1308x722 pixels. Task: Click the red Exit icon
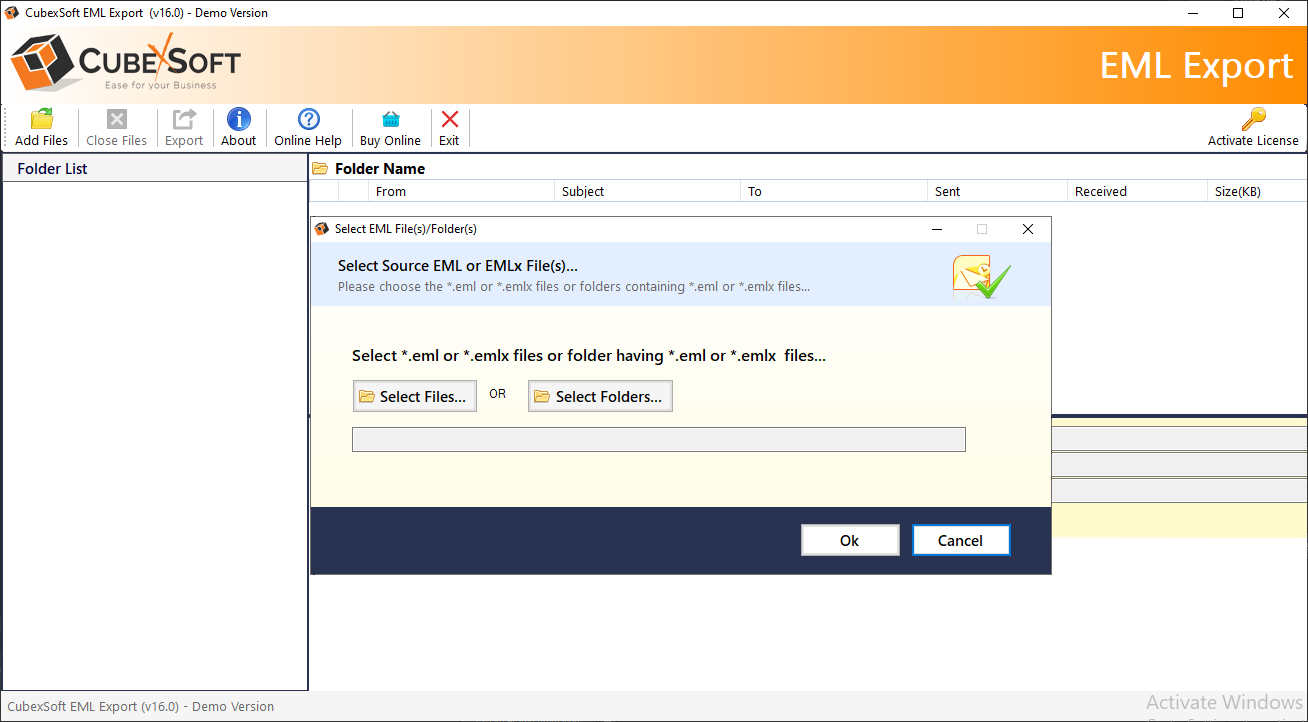tap(449, 120)
